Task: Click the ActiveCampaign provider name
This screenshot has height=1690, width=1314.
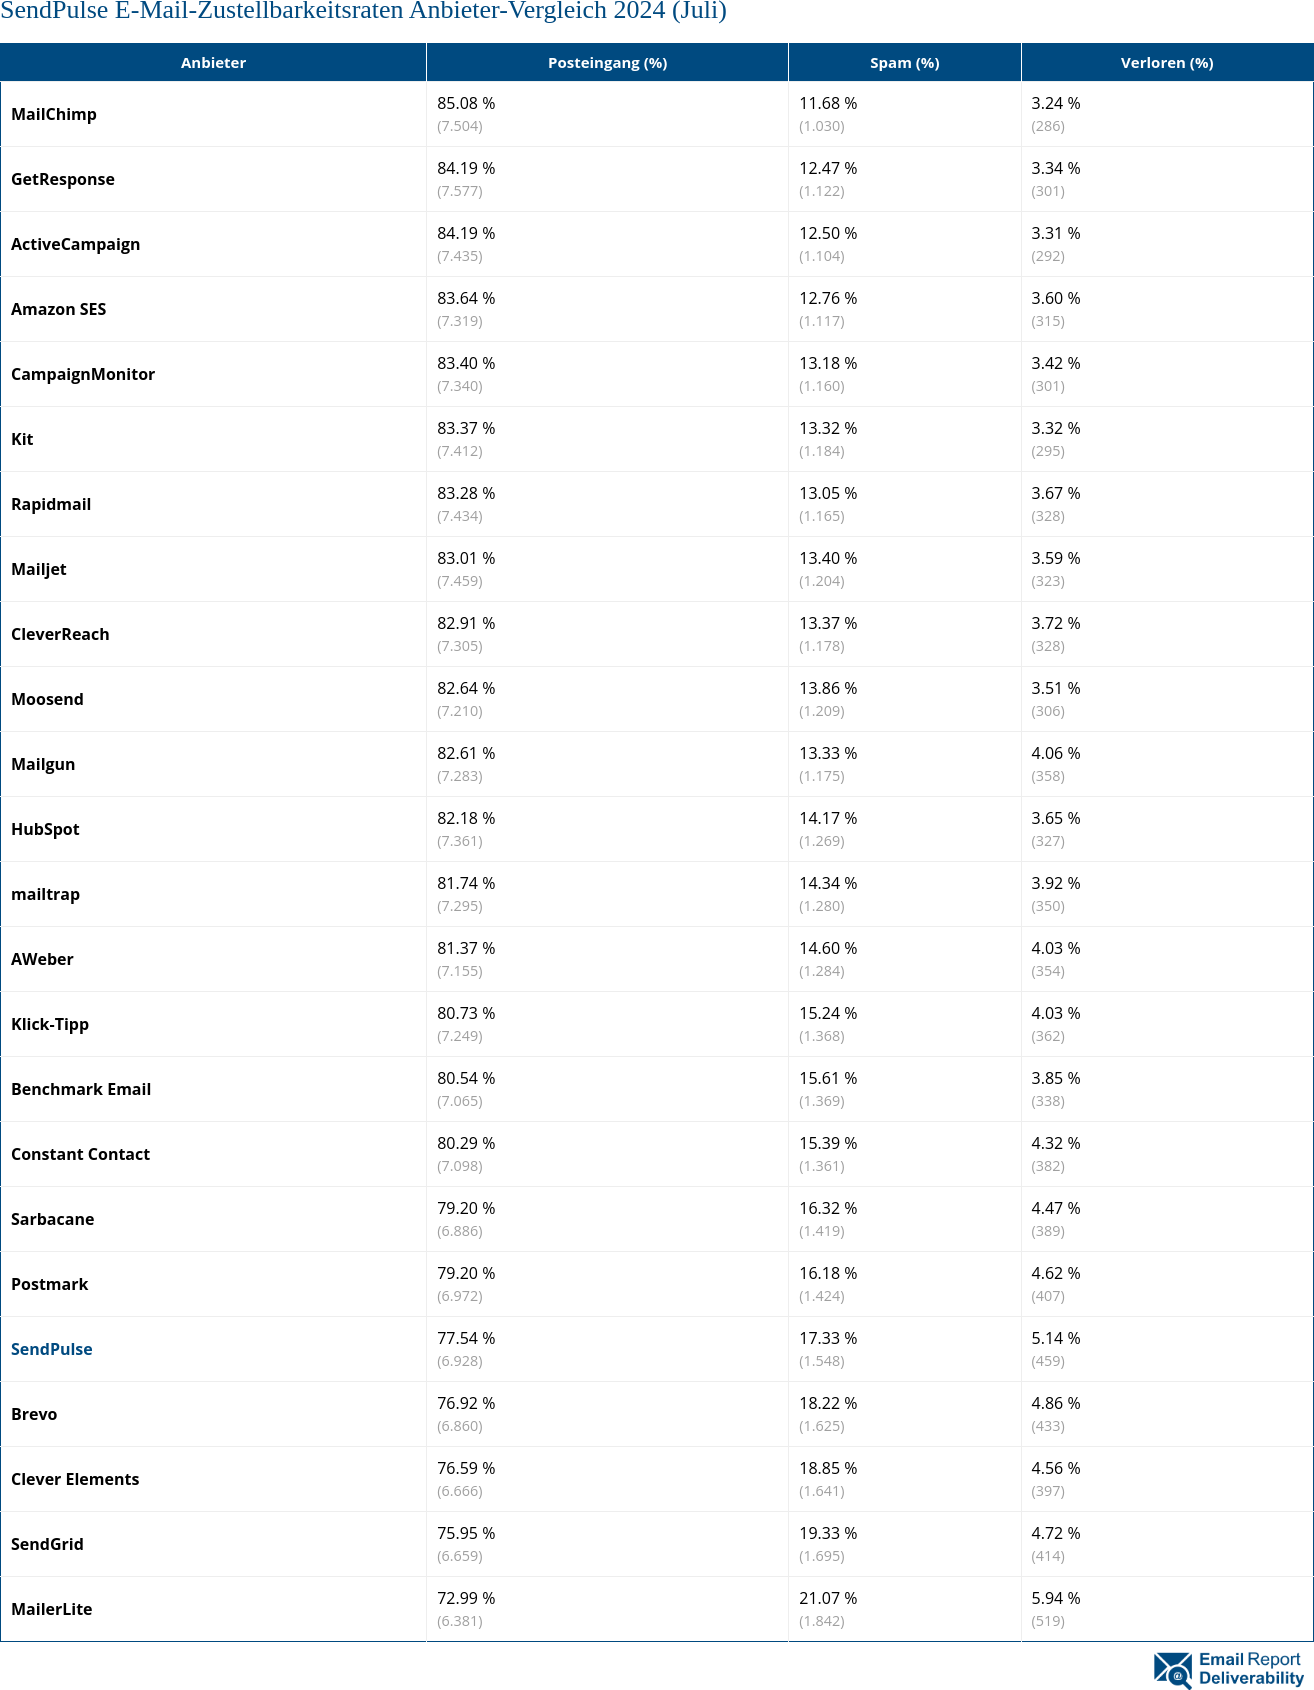Action: pyautogui.click(x=76, y=244)
